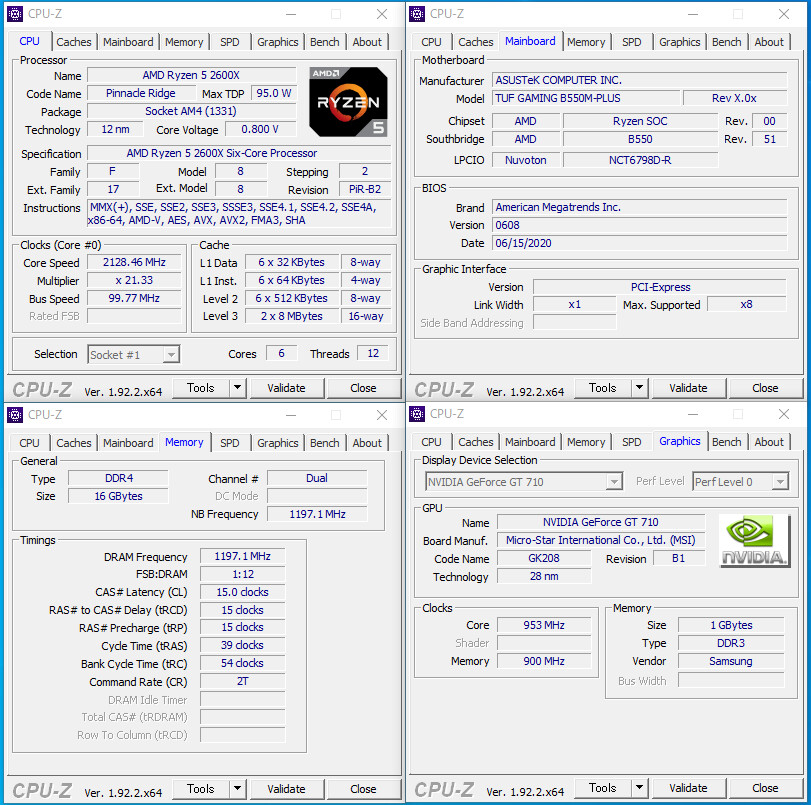Click the CPU-Z version label in bottom-left window

pyautogui.click(x=122, y=790)
